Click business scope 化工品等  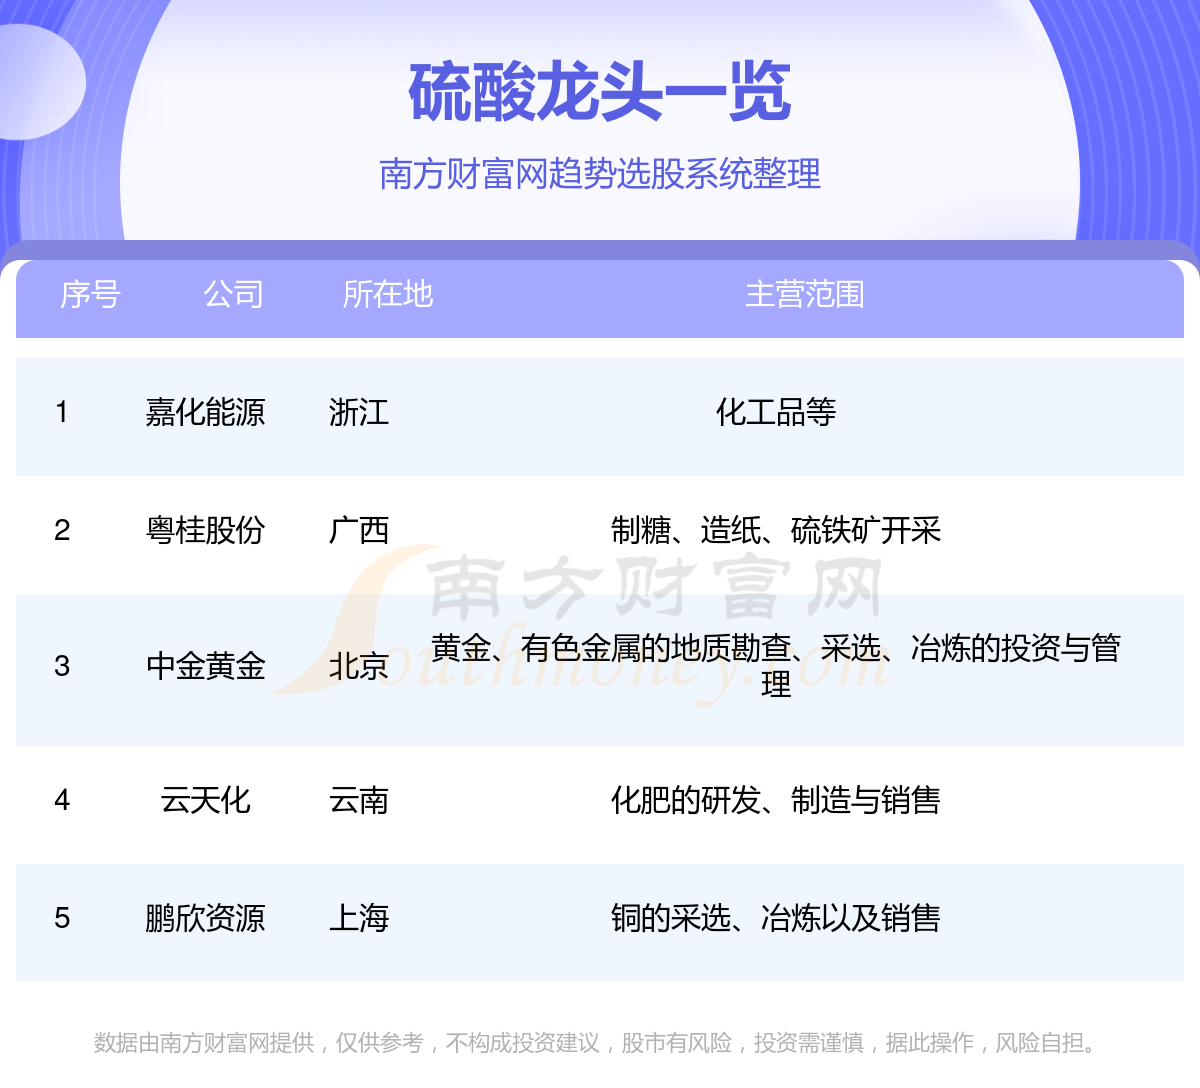[776, 412]
